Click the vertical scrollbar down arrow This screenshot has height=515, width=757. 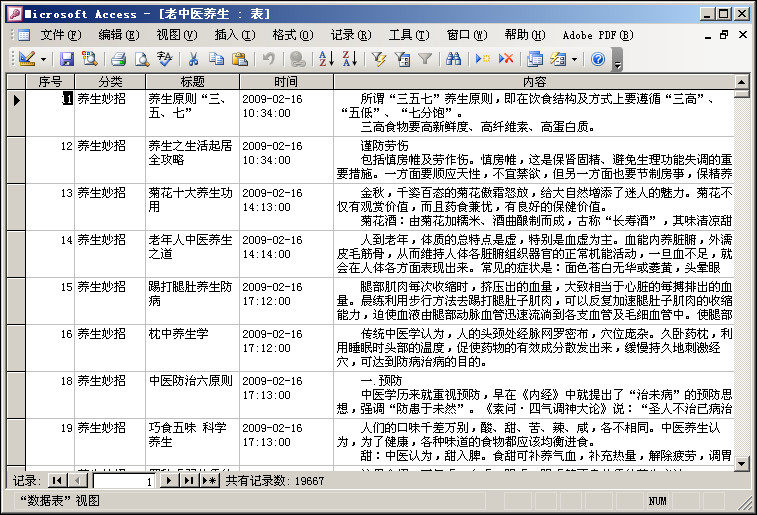[742, 464]
